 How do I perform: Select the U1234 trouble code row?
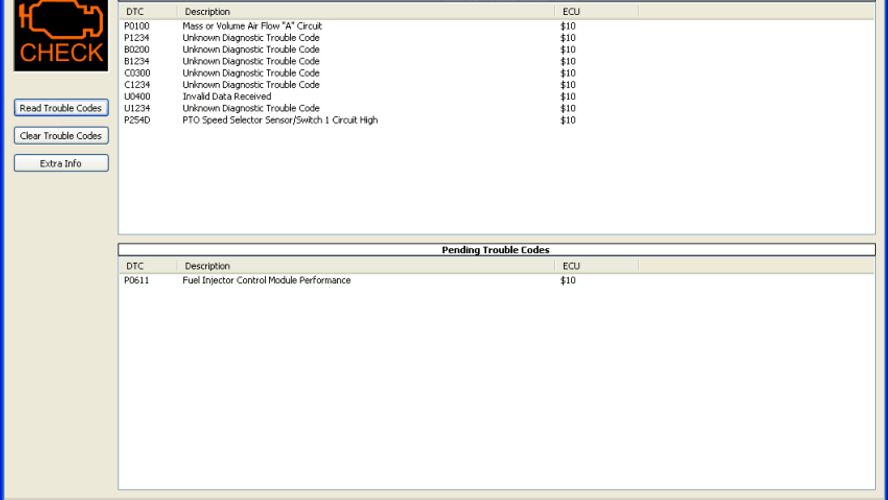[x=250, y=108]
